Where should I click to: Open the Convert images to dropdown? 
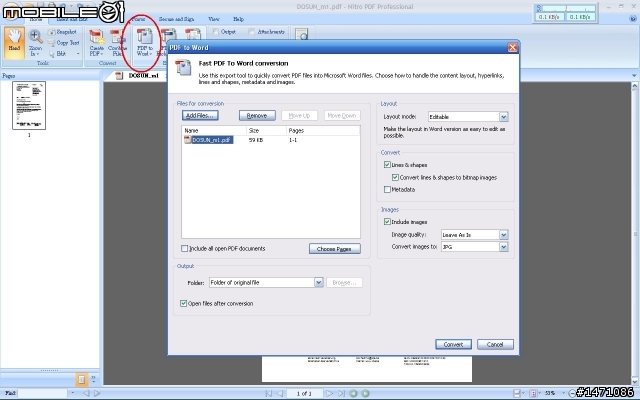[x=504, y=247]
